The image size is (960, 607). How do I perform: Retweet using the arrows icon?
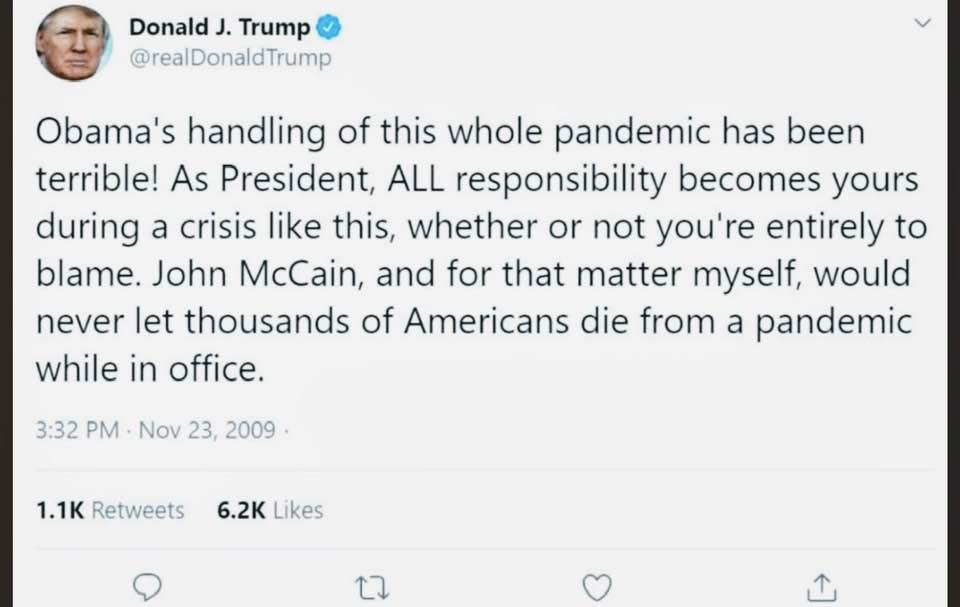(x=372, y=587)
